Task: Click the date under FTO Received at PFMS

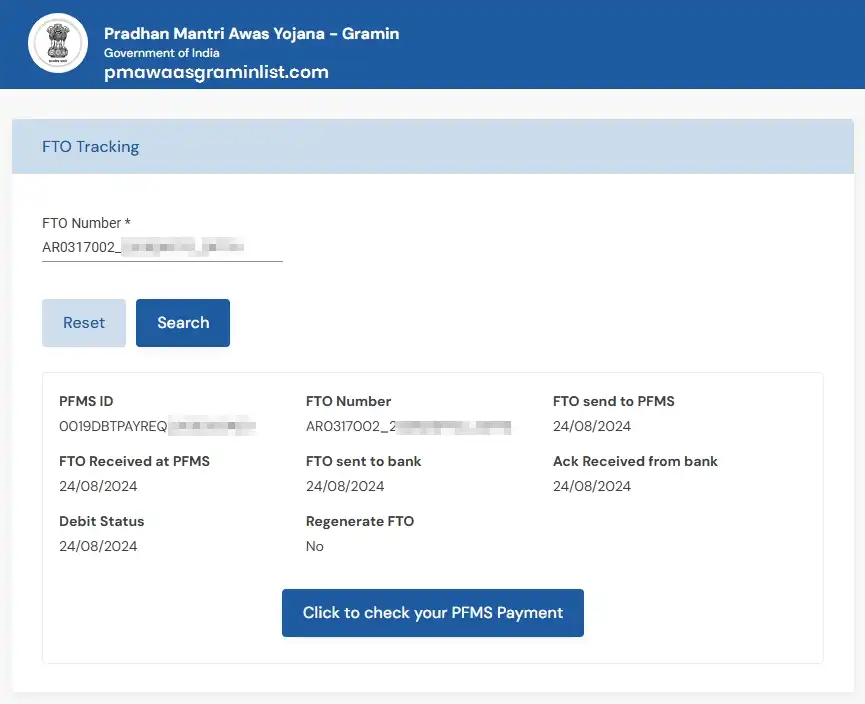Action: (98, 487)
